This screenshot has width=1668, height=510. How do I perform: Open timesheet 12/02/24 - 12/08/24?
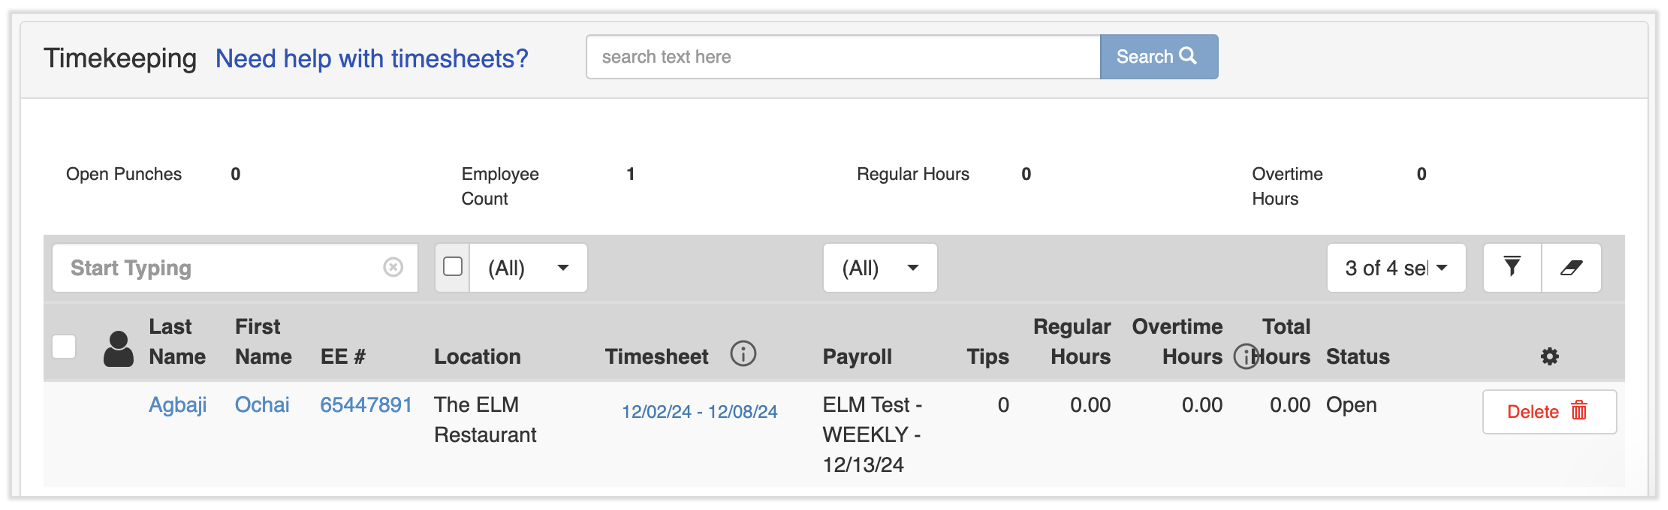coord(699,412)
